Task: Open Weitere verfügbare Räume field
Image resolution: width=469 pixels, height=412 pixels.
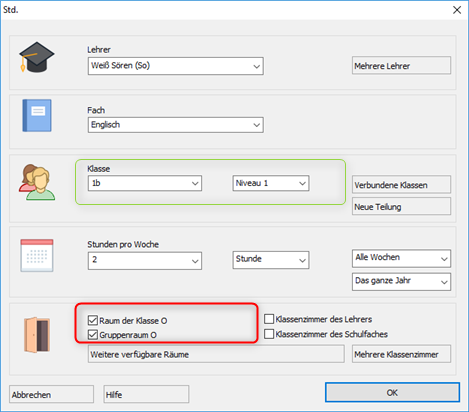Action: 216,354
